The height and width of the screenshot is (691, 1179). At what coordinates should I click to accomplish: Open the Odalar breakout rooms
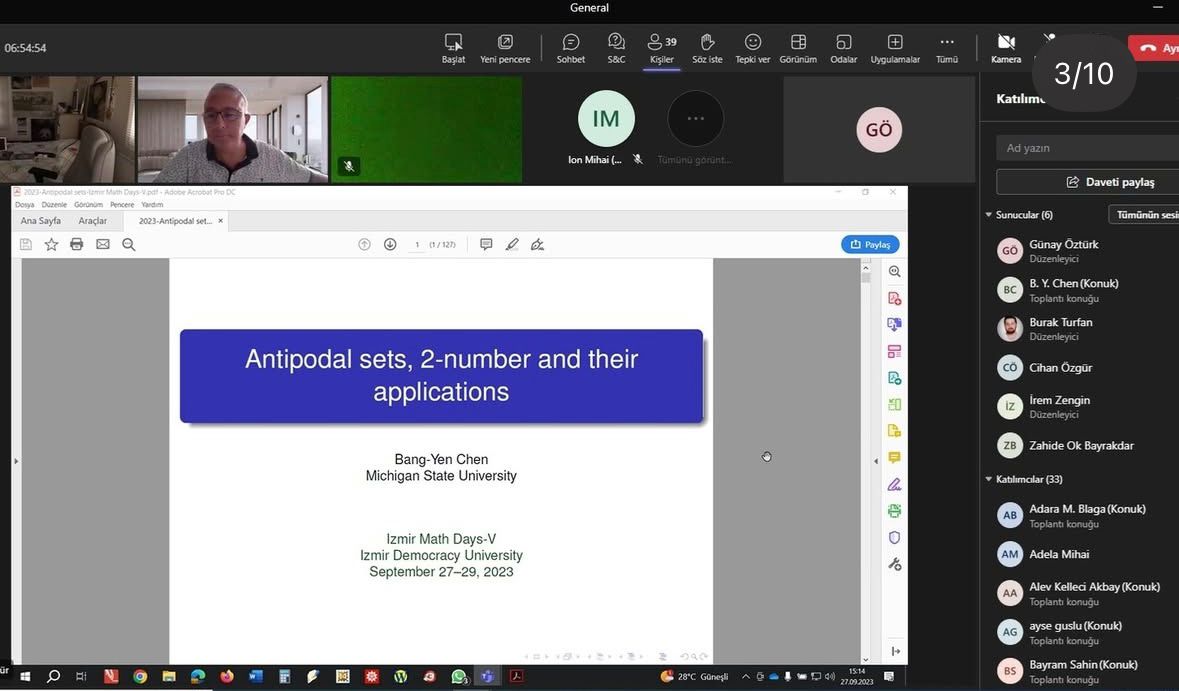[x=843, y=47]
